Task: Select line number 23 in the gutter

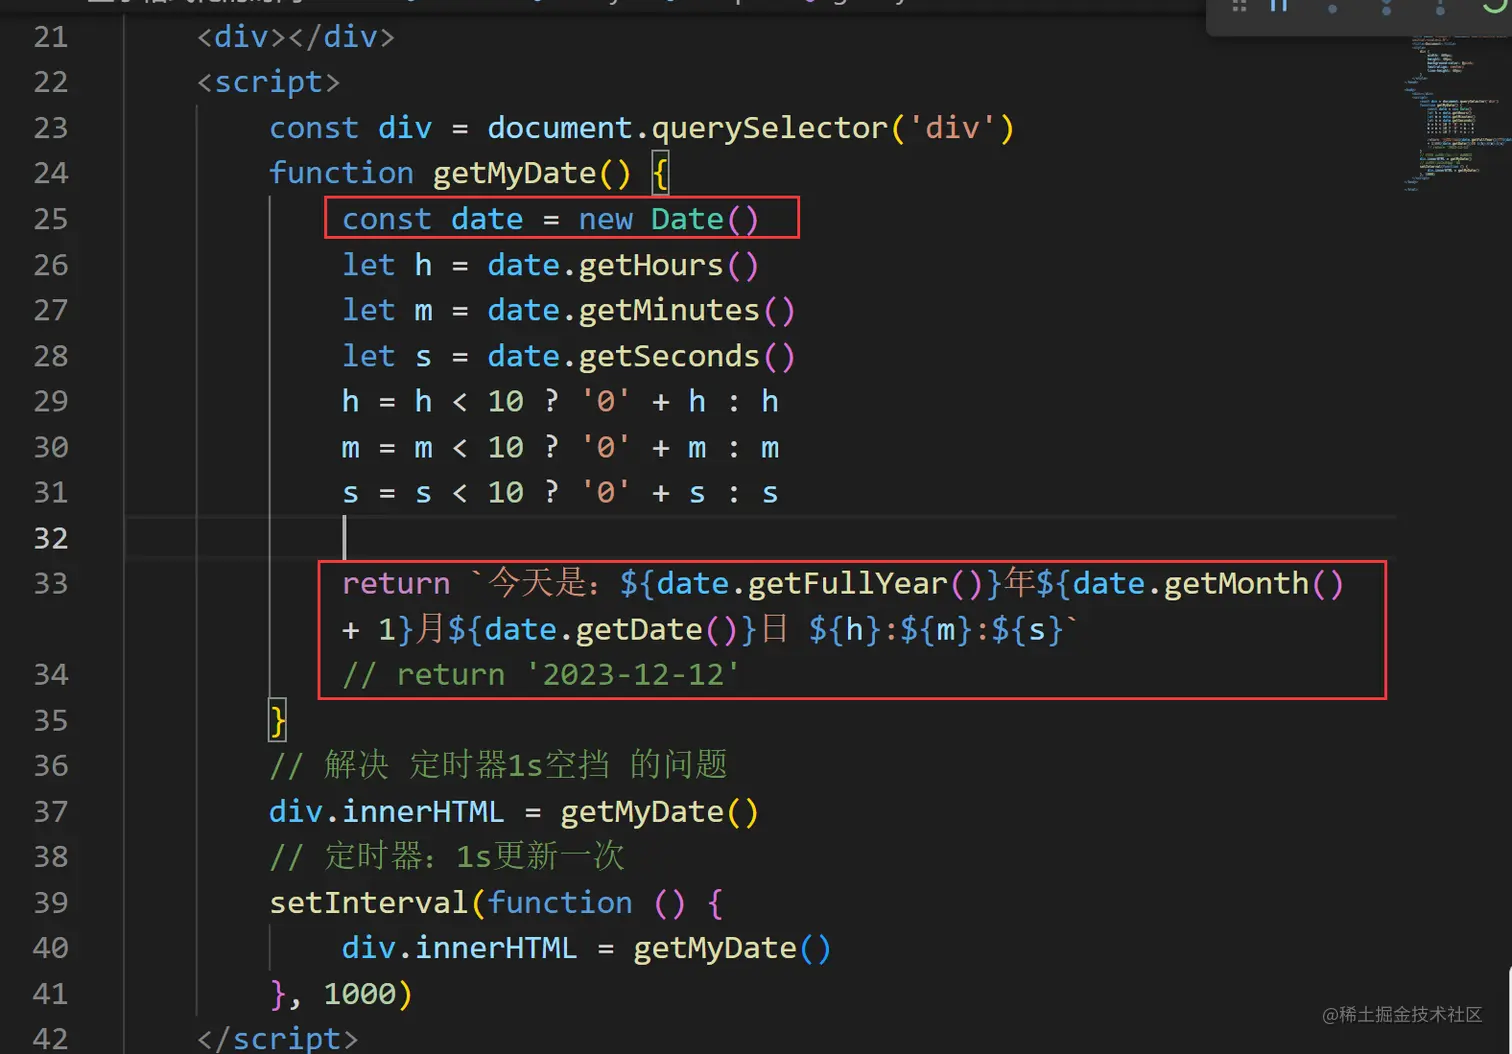Action: click(x=51, y=128)
